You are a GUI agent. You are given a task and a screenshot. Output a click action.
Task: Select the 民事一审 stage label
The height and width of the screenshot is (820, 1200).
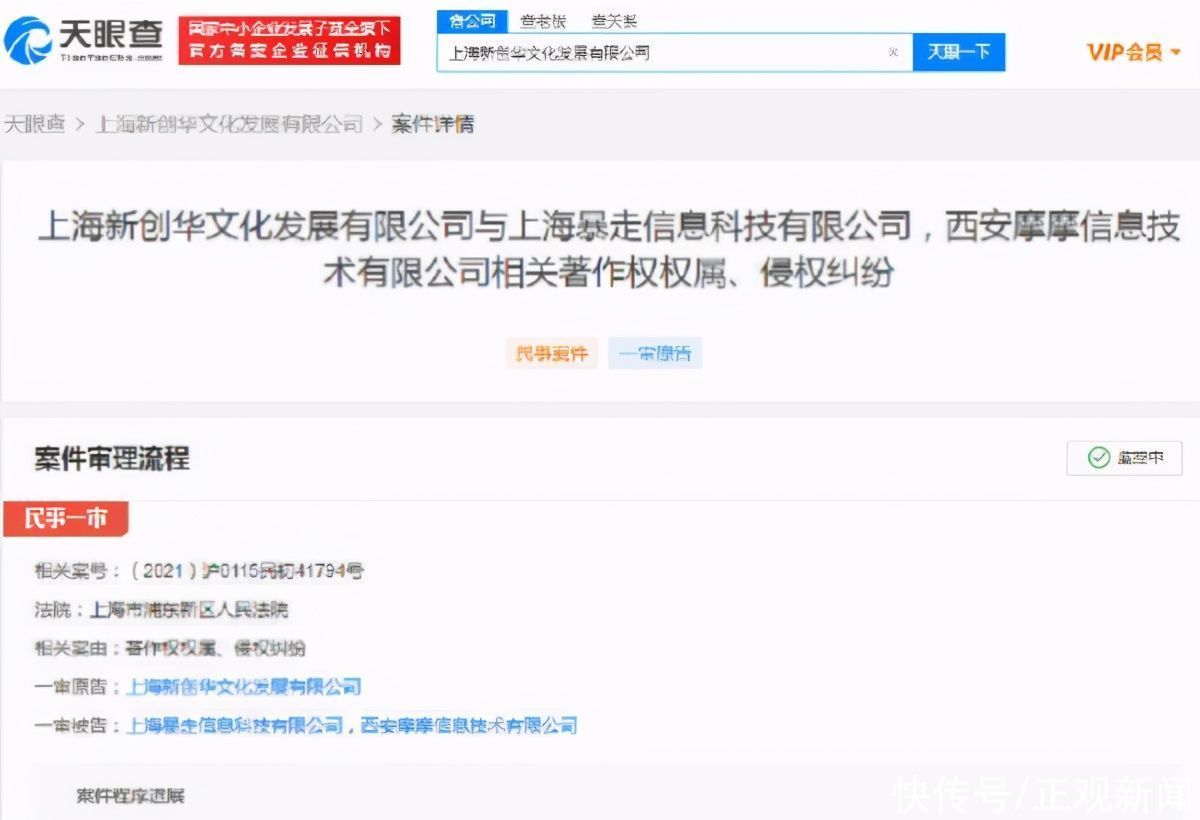64,519
